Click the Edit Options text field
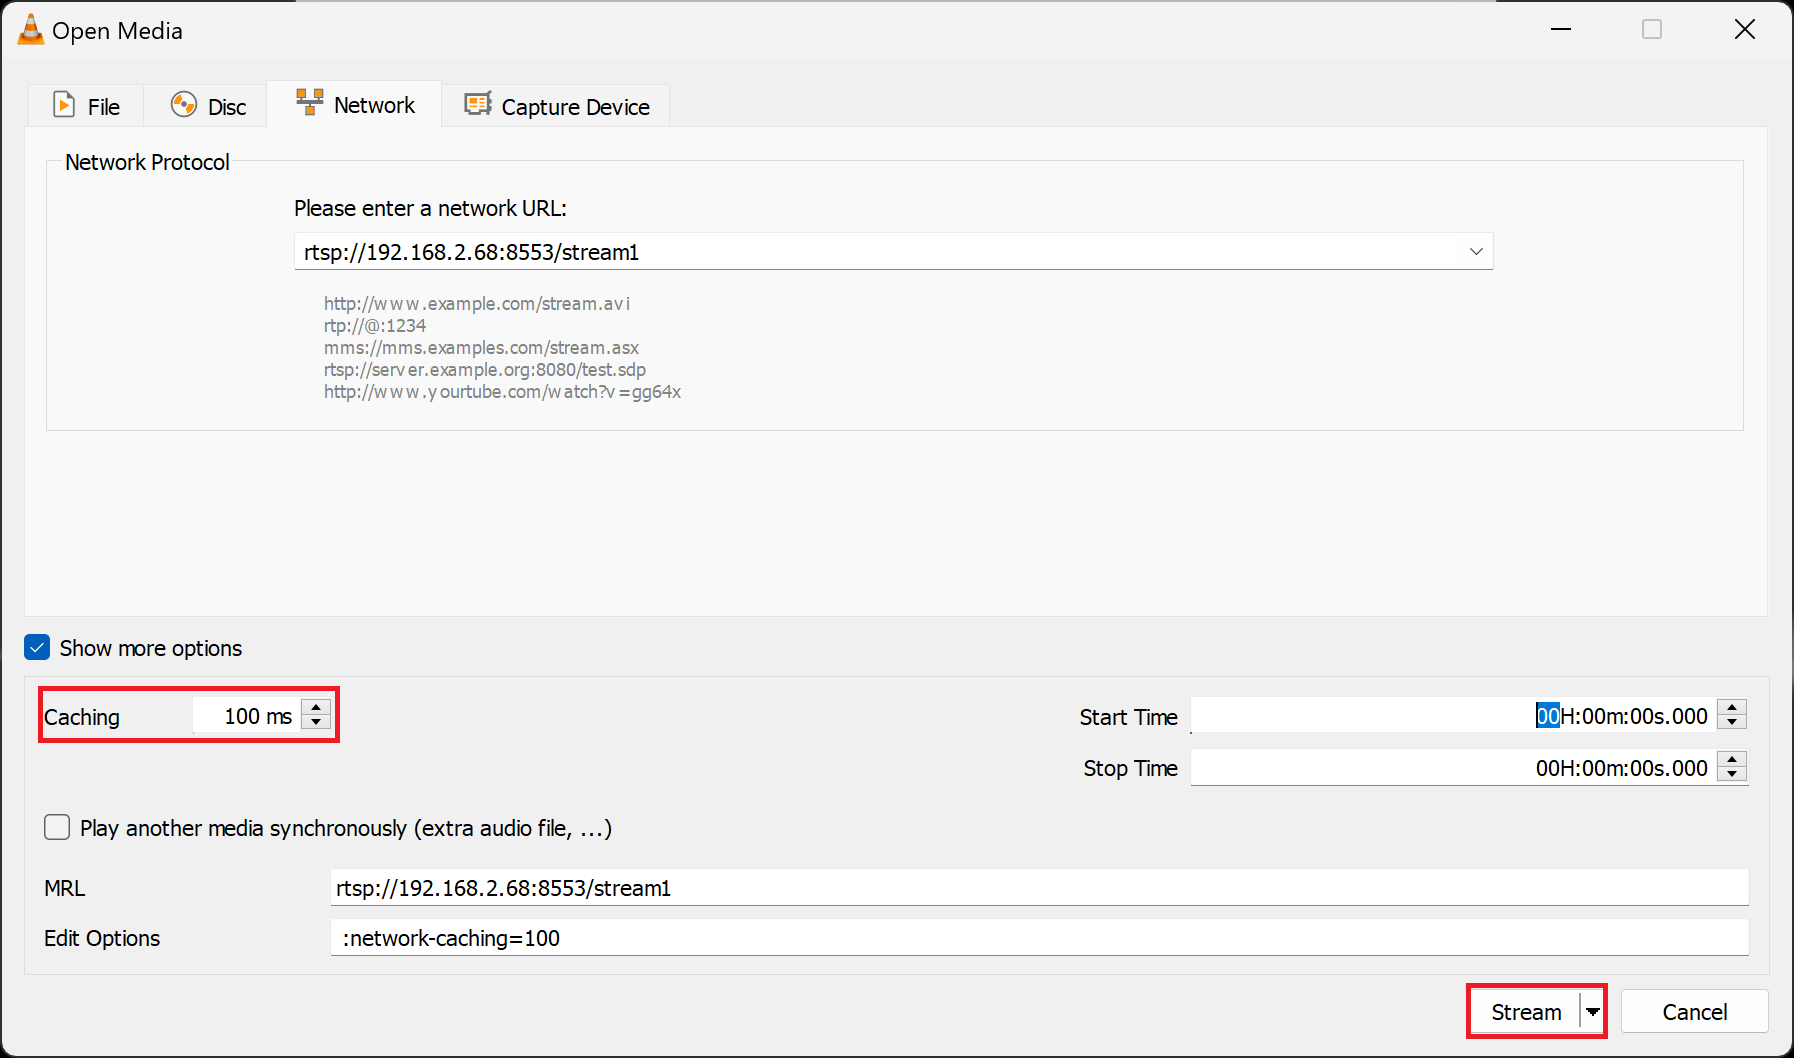 click(1038, 938)
